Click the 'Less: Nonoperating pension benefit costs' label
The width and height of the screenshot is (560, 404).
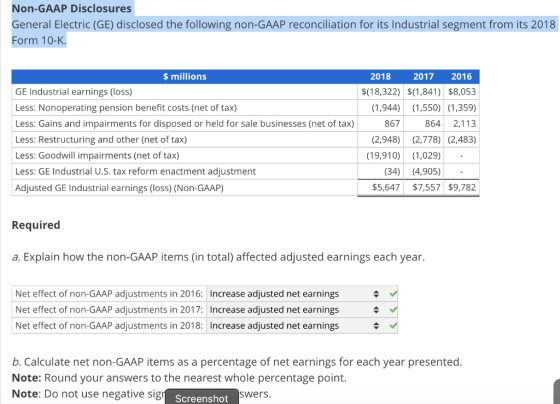click(x=126, y=108)
